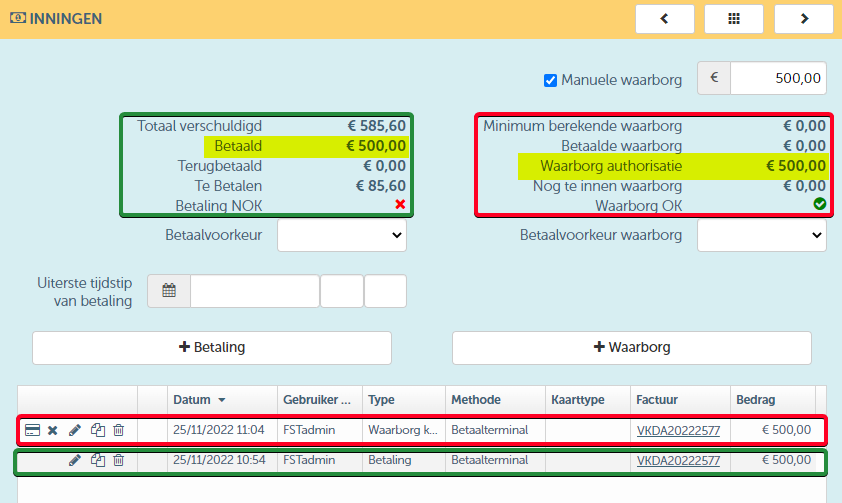Click the Te Betalen amount € 85,60
The image size is (842, 503).
pos(381,186)
